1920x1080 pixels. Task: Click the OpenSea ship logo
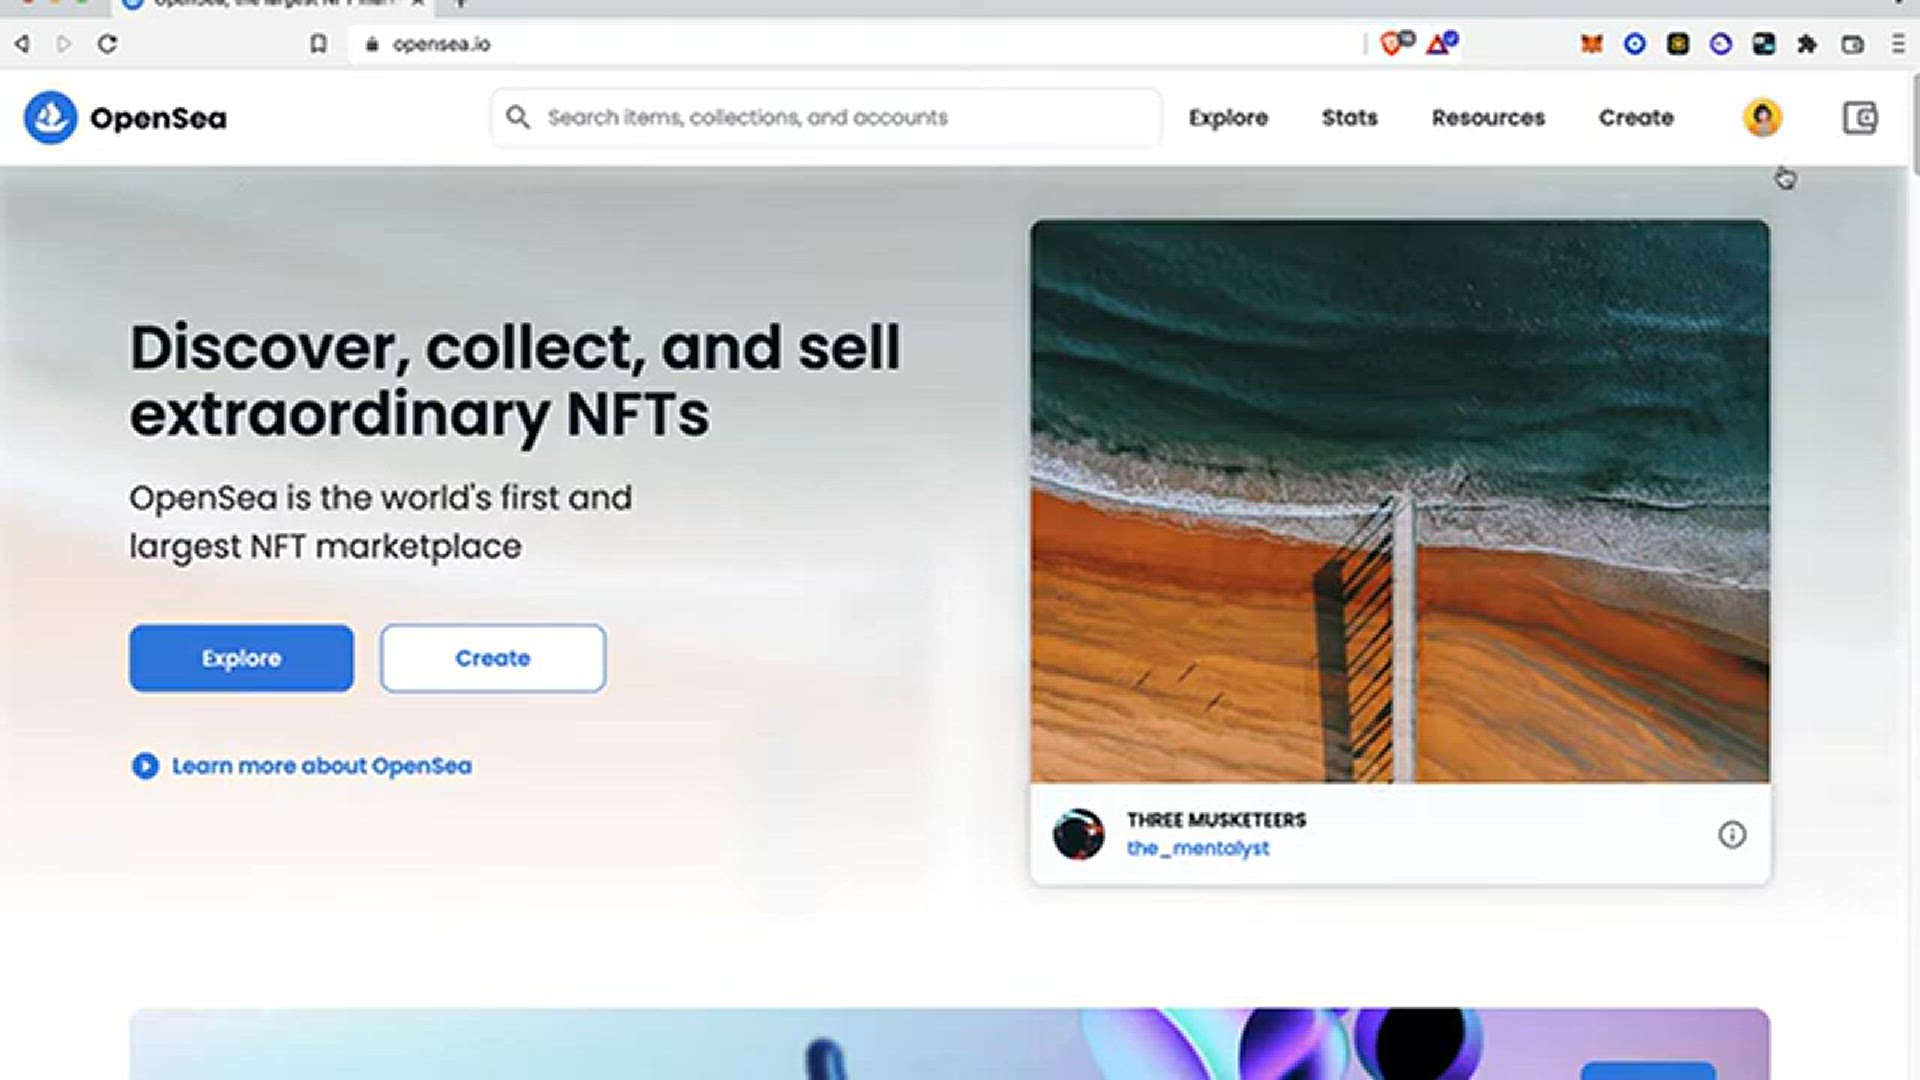click(x=50, y=118)
